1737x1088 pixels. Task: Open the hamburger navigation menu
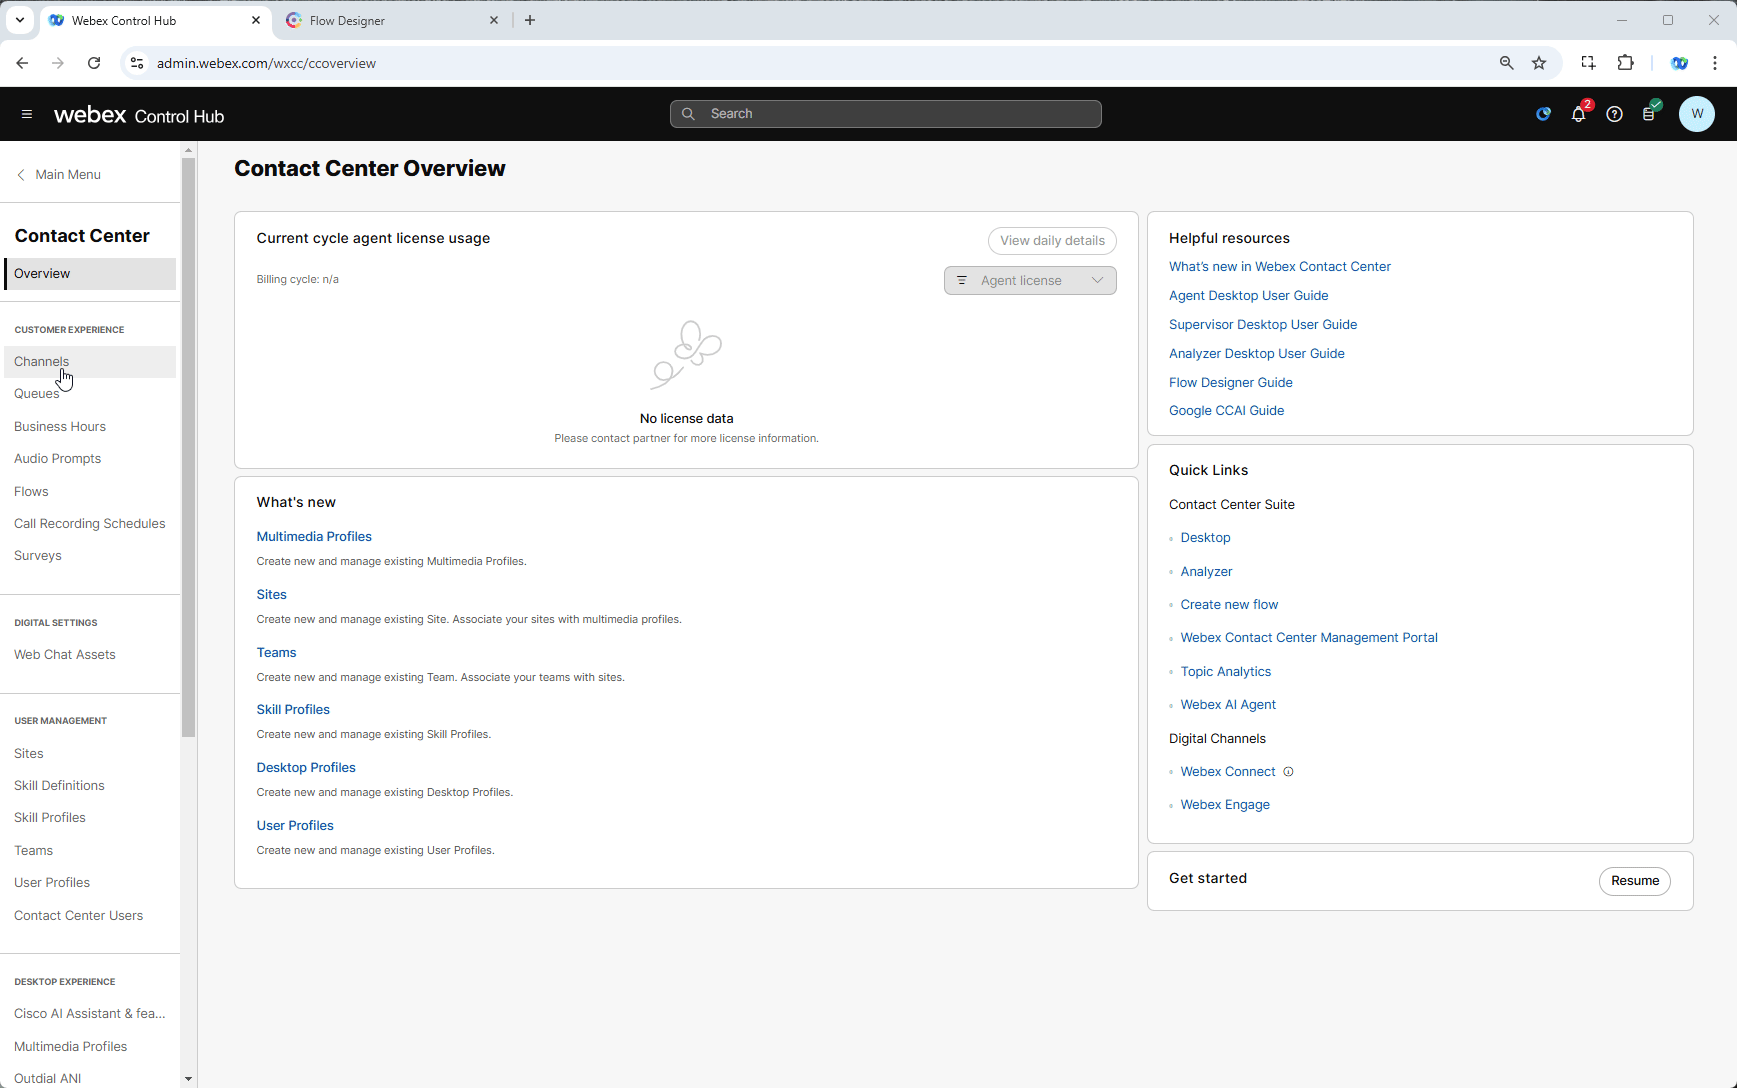pyautogui.click(x=27, y=114)
